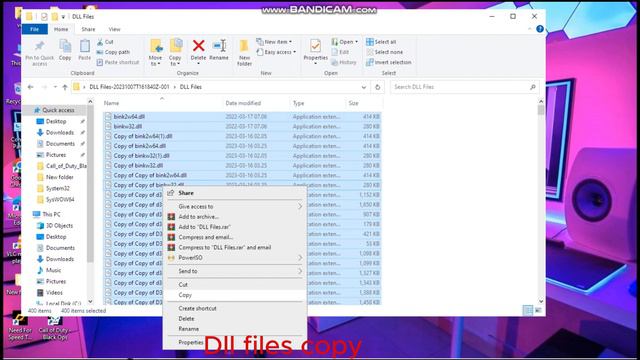Expand Give access to submenu

pos(235,207)
